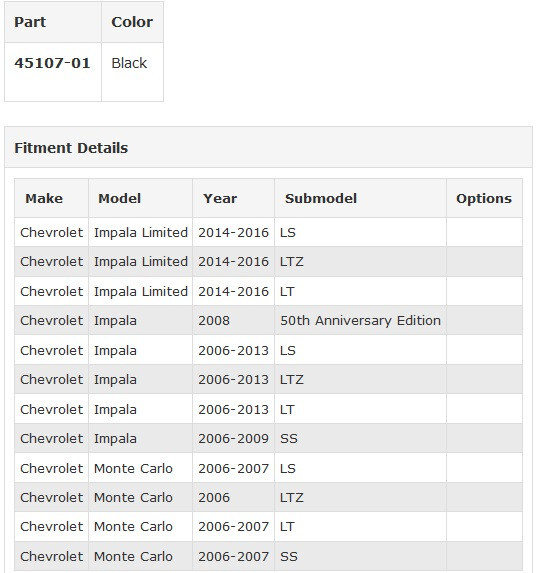The height and width of the screenshot is (573, 546).
Task: Click the Impala 2006-2013 LTZ submodel
Action: 292,380
